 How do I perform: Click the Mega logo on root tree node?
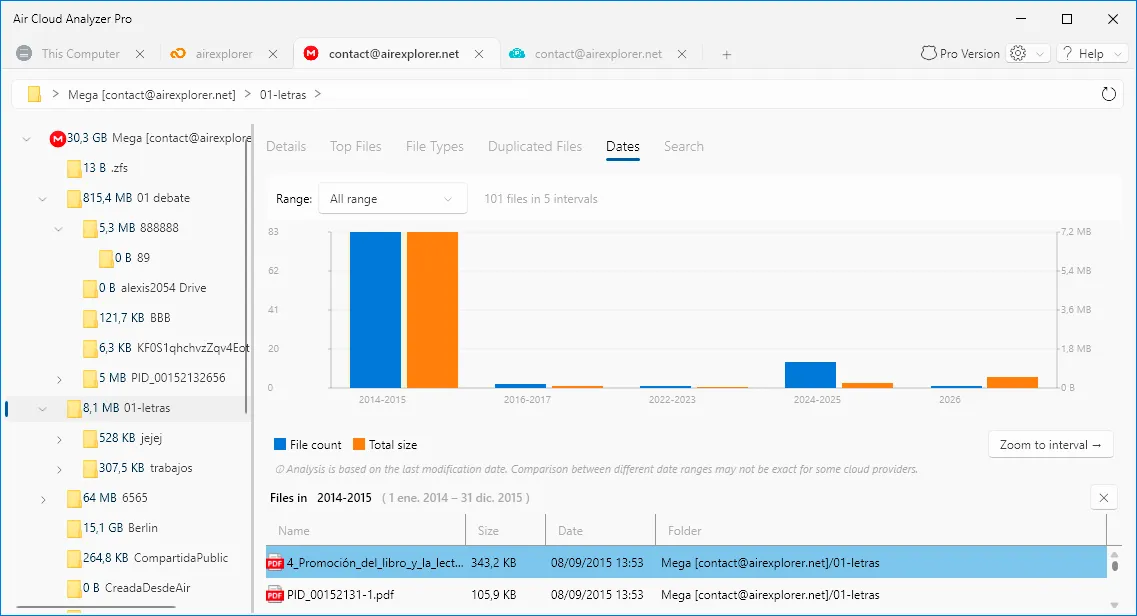pos(57,138)
